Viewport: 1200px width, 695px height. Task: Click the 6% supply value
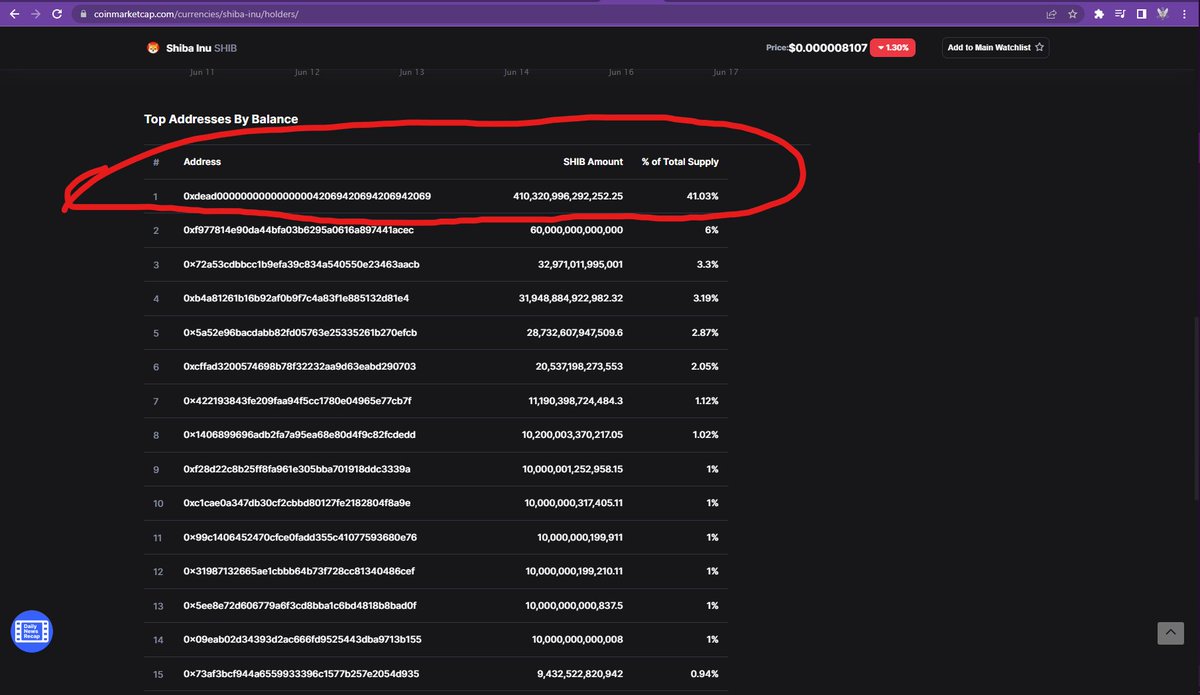(x=711, y=230)
